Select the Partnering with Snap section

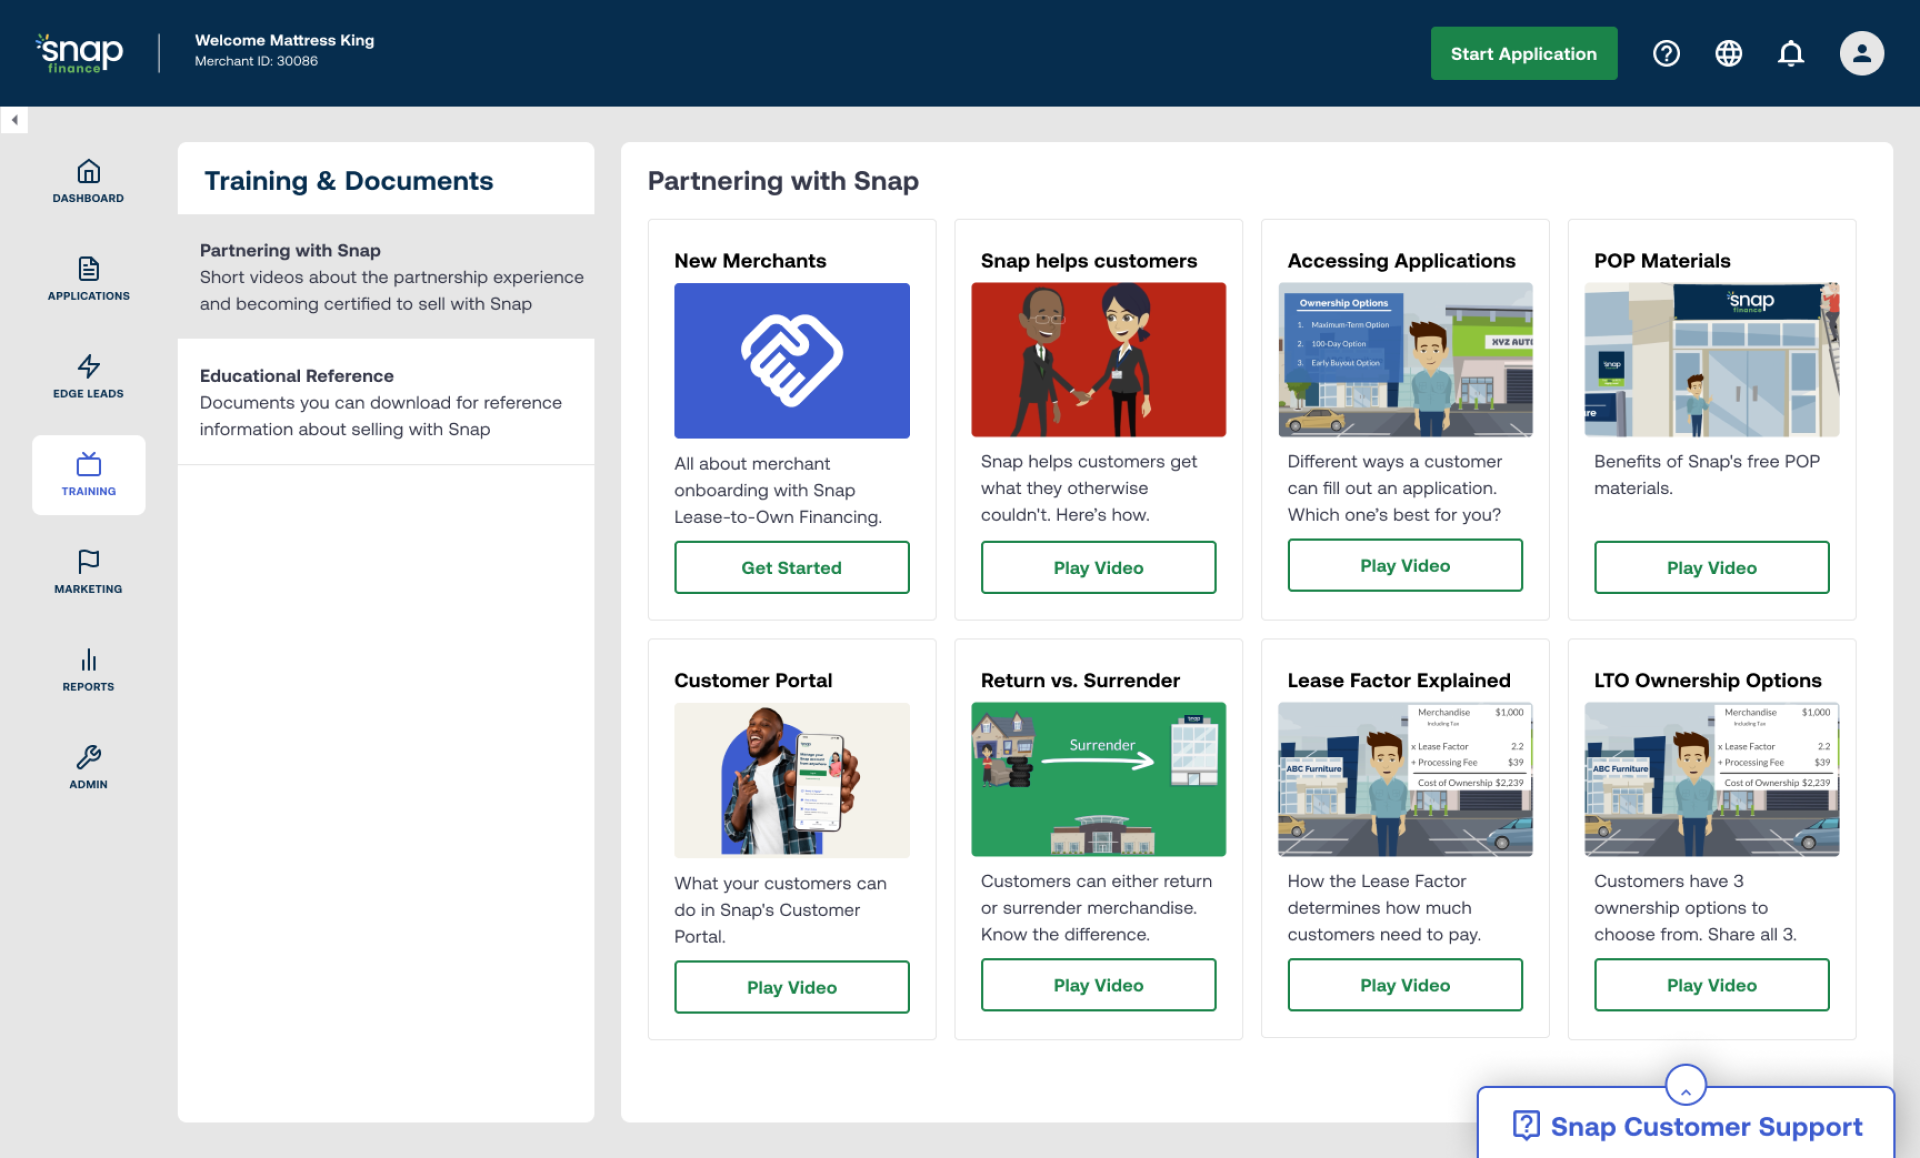click(x=385, y=277)
